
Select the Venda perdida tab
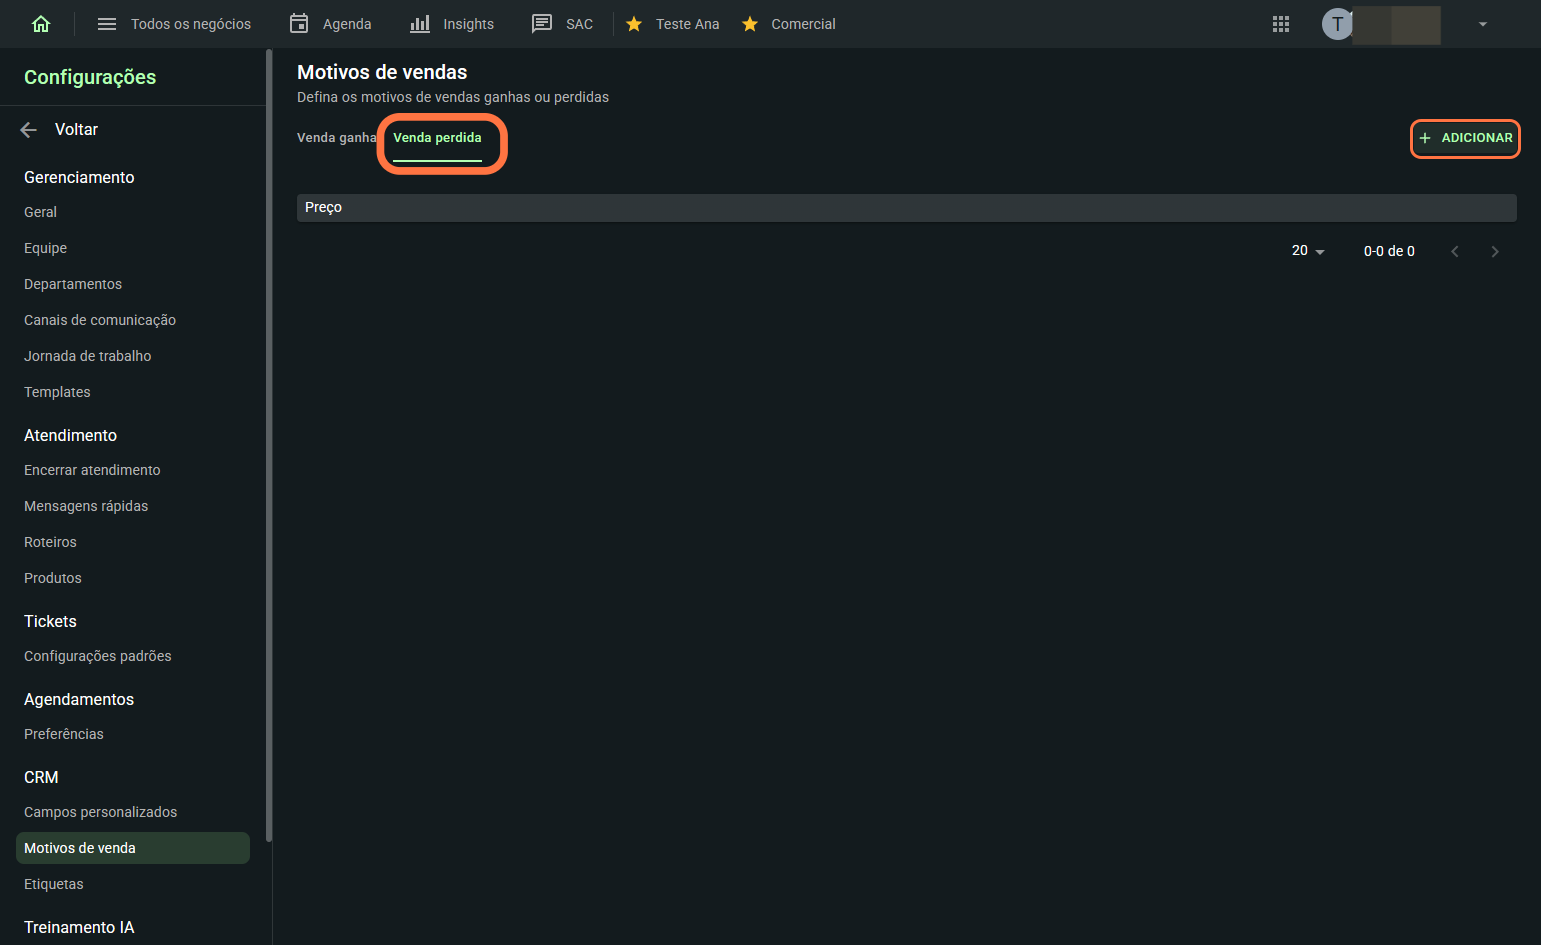(437, 138)
